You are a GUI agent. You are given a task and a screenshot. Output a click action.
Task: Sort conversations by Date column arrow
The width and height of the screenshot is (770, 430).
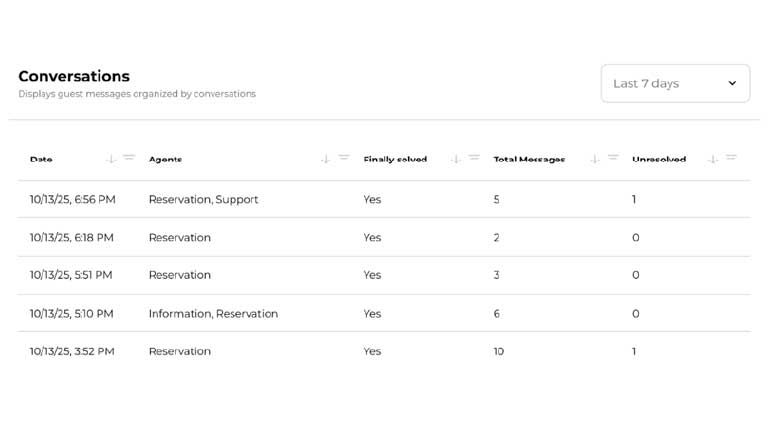coord(111,159)
